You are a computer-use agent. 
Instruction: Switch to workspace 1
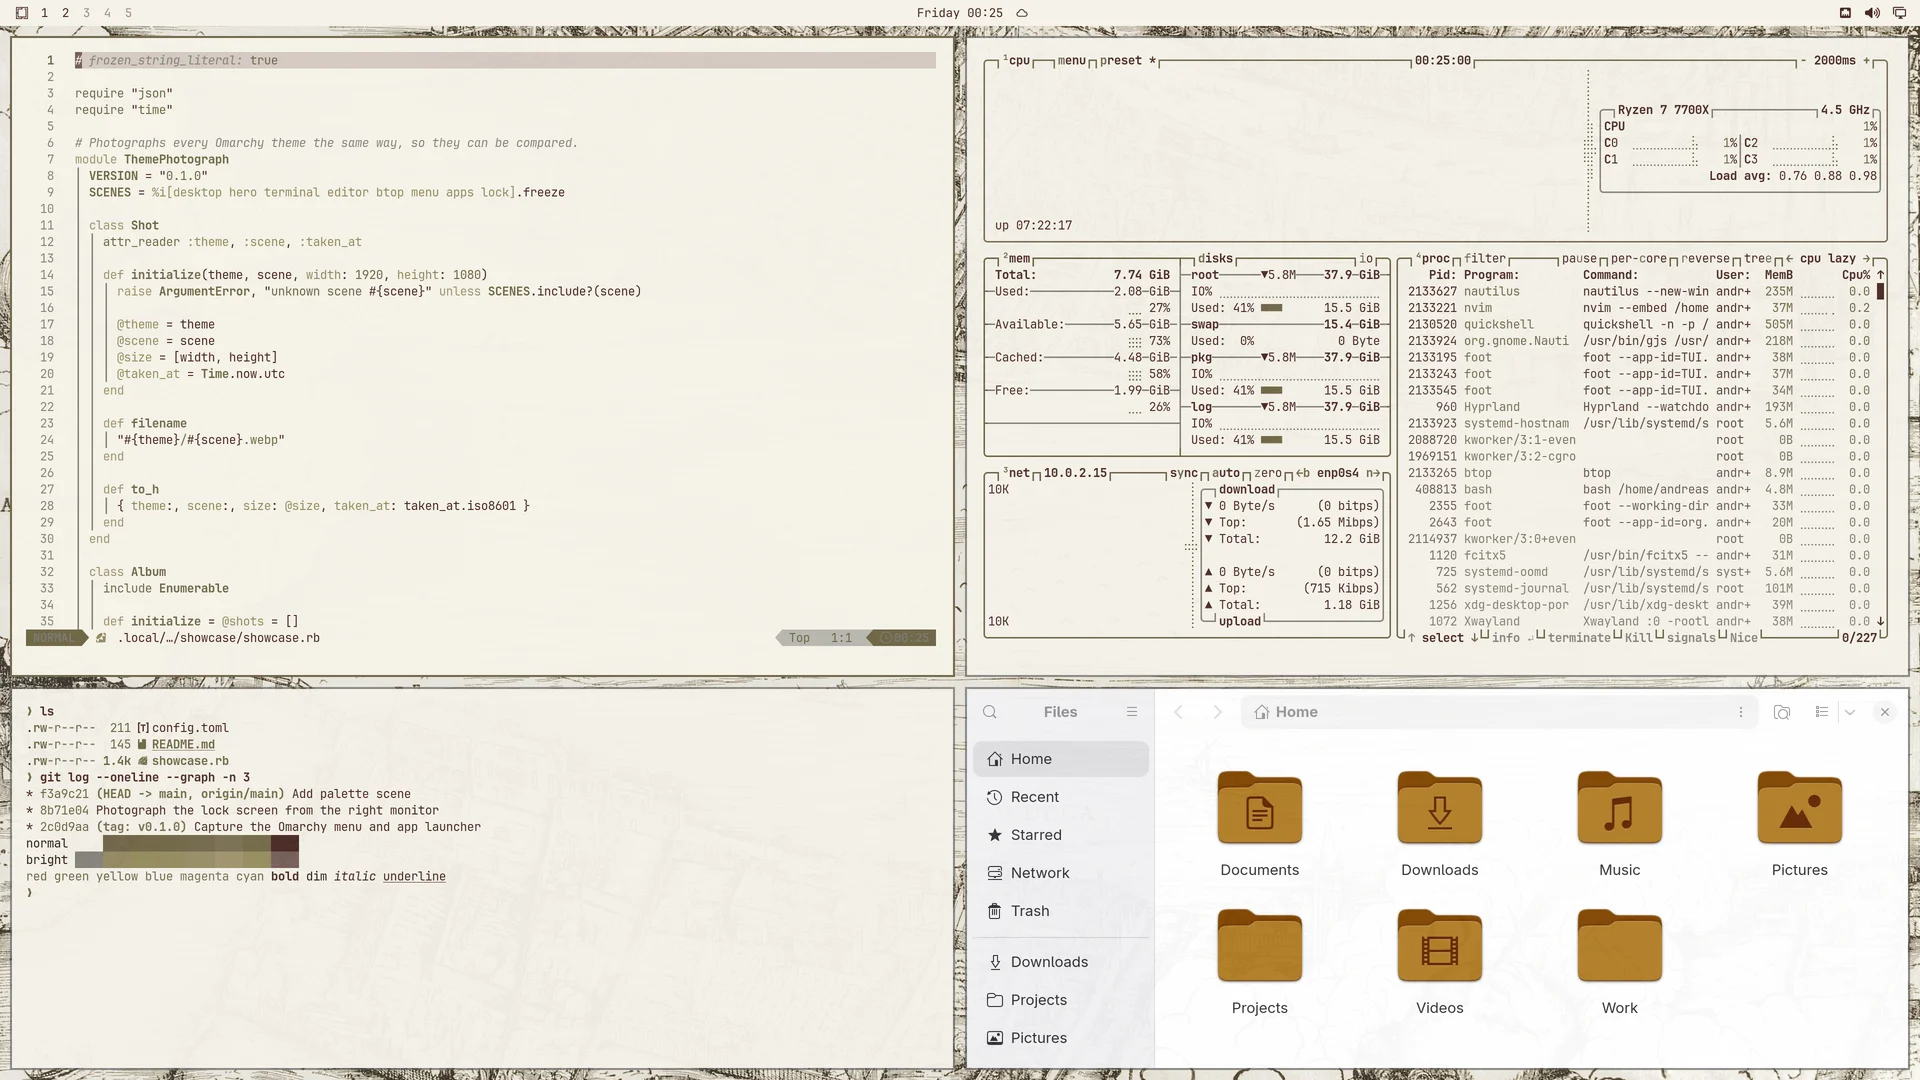pyautogui.click(x=44, y=13)
